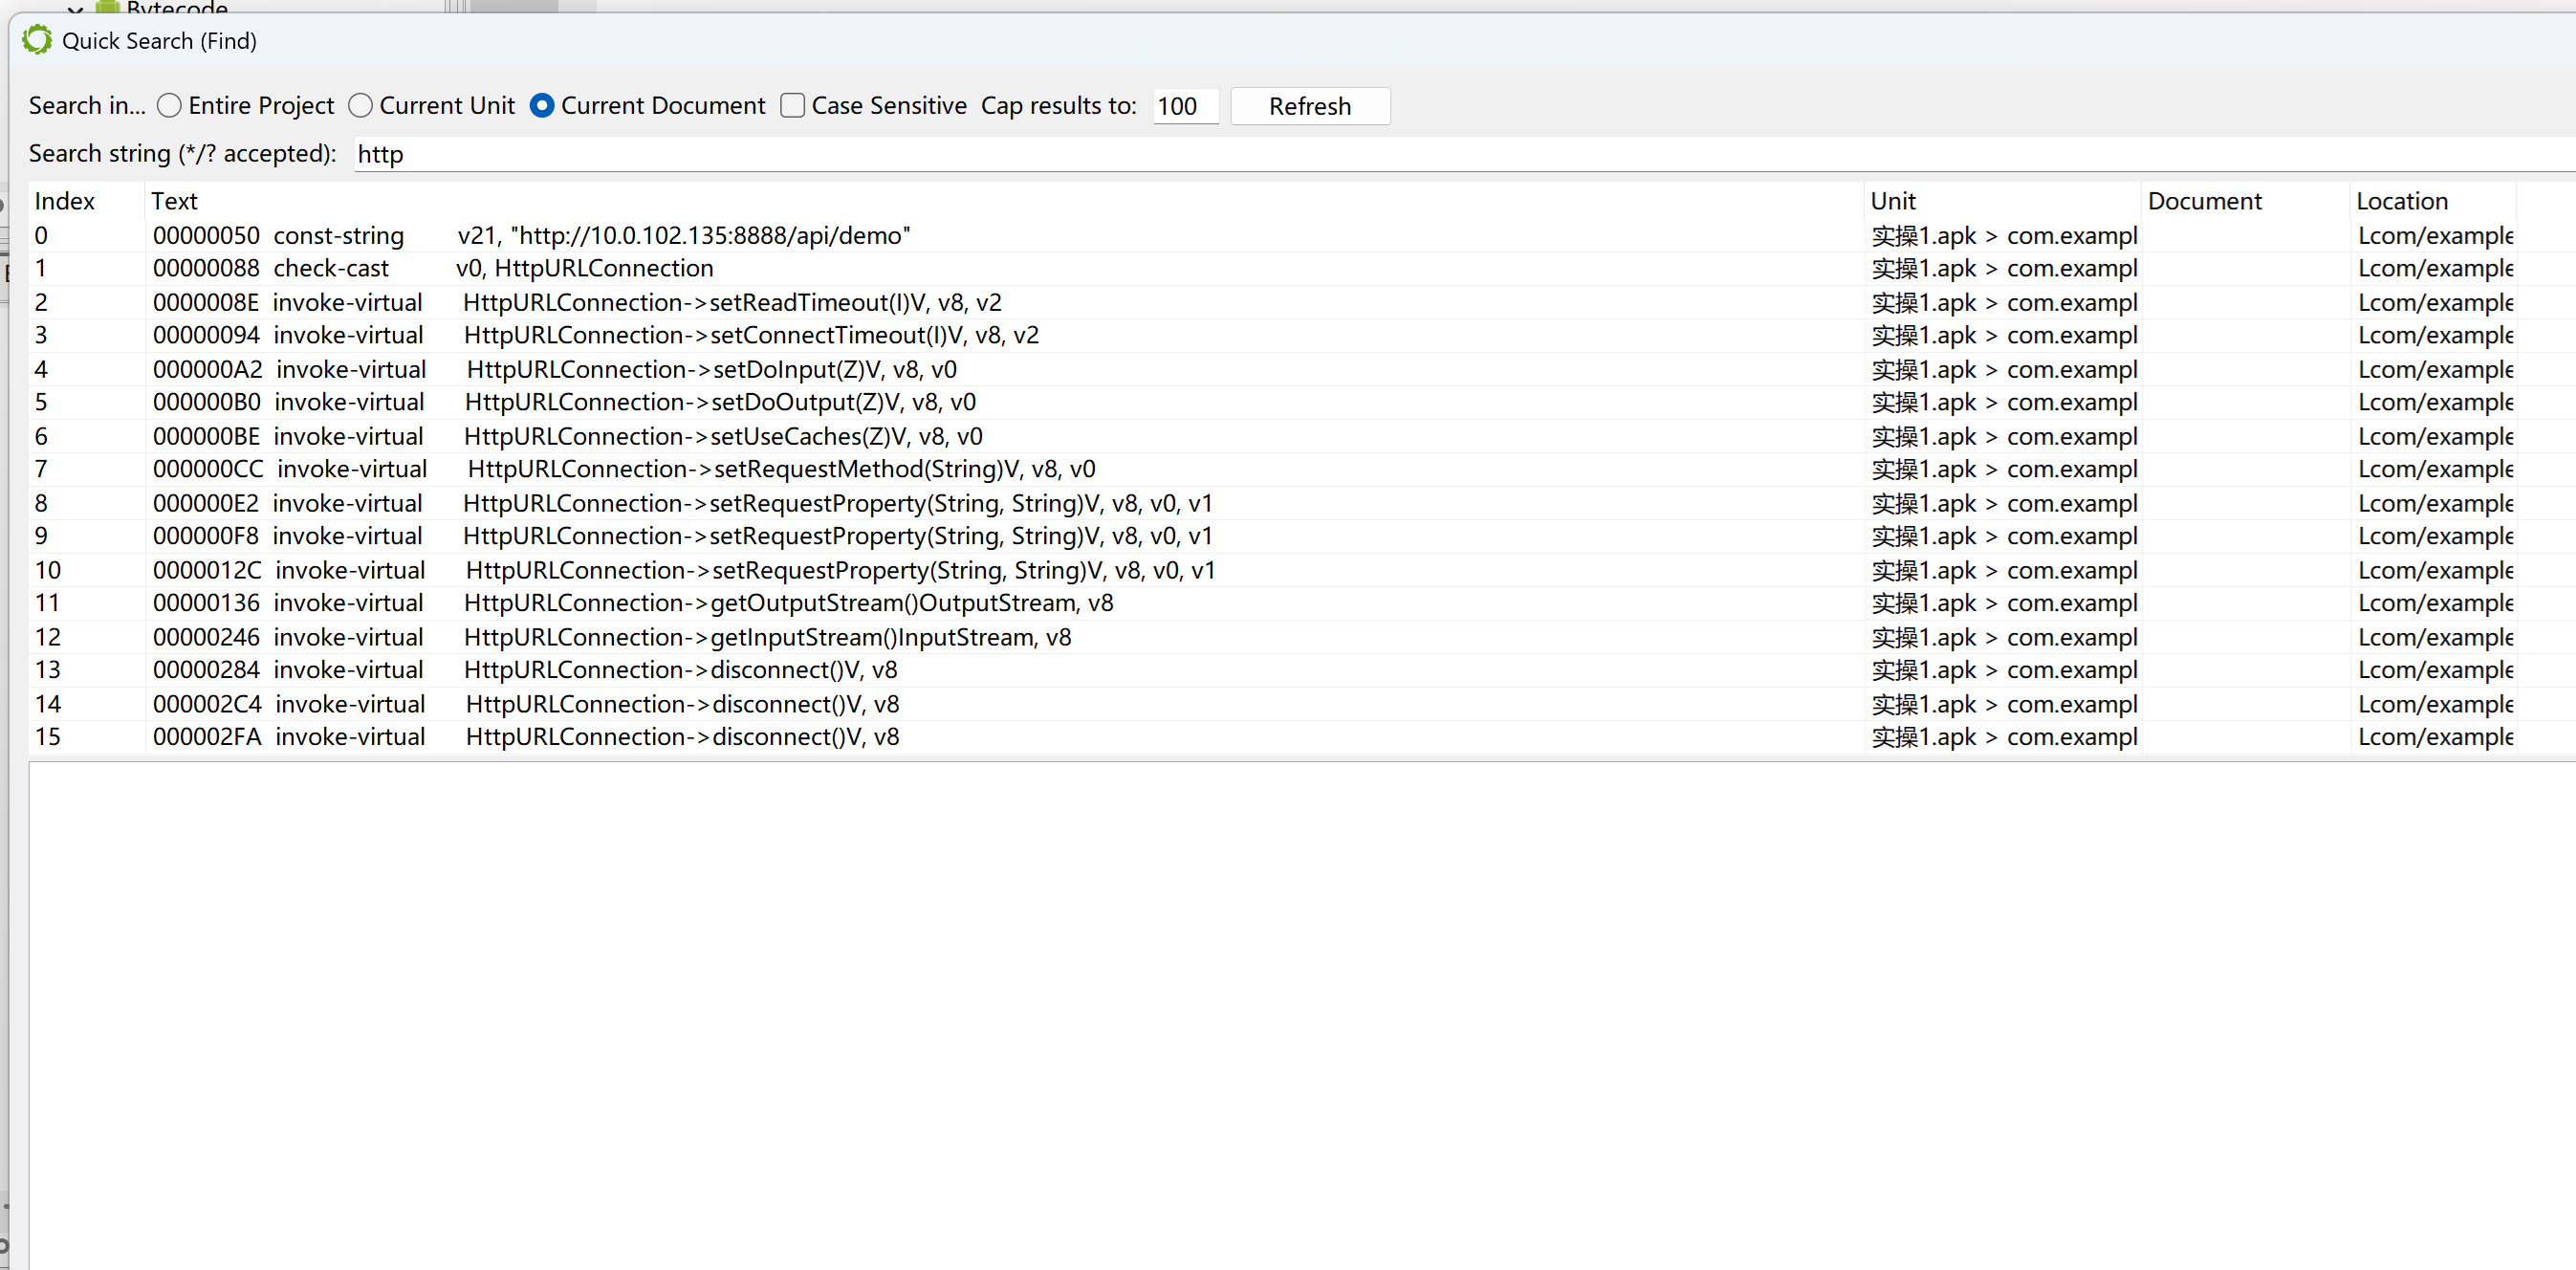
Task: Select Entire Project search scope
Action: coord(169,106)
